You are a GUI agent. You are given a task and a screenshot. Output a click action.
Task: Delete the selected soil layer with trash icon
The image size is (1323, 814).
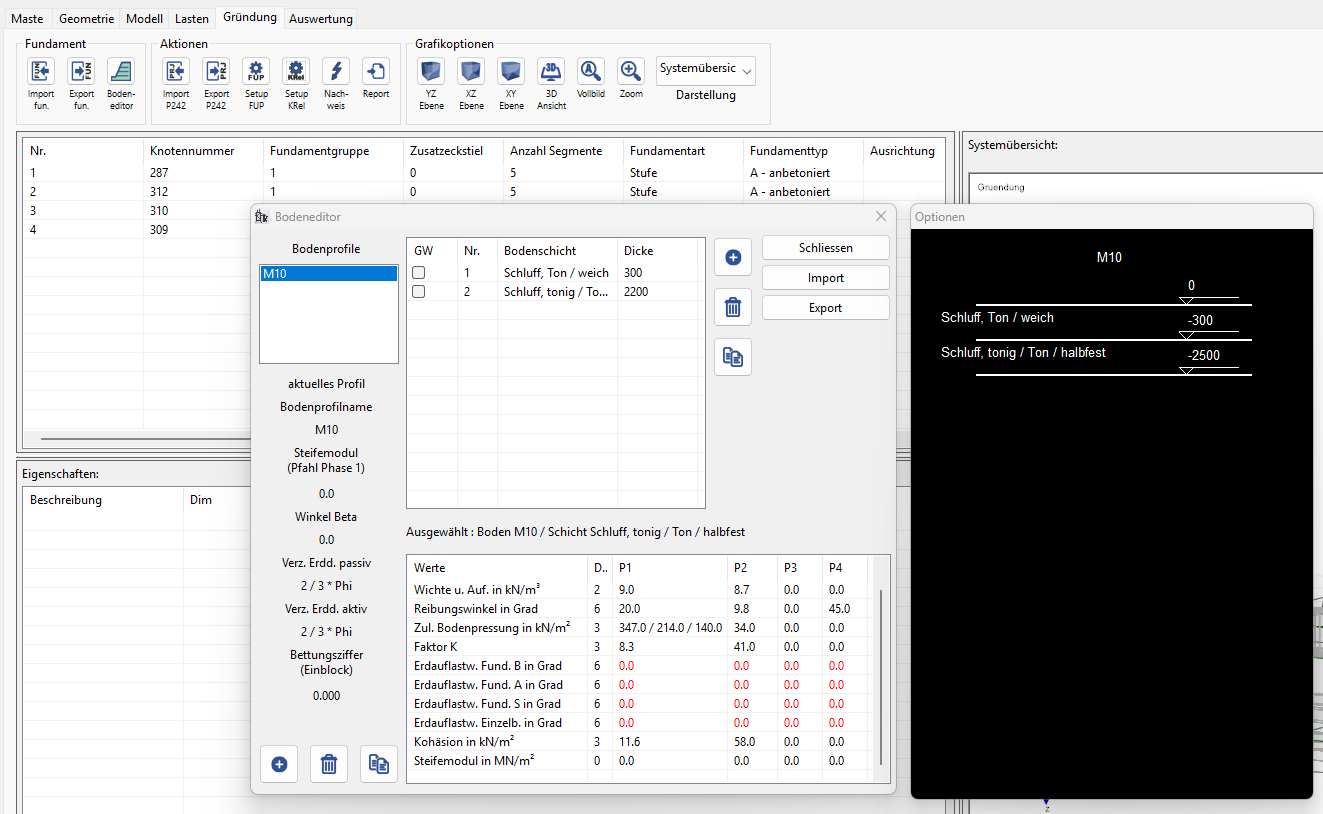coord(732,307)
